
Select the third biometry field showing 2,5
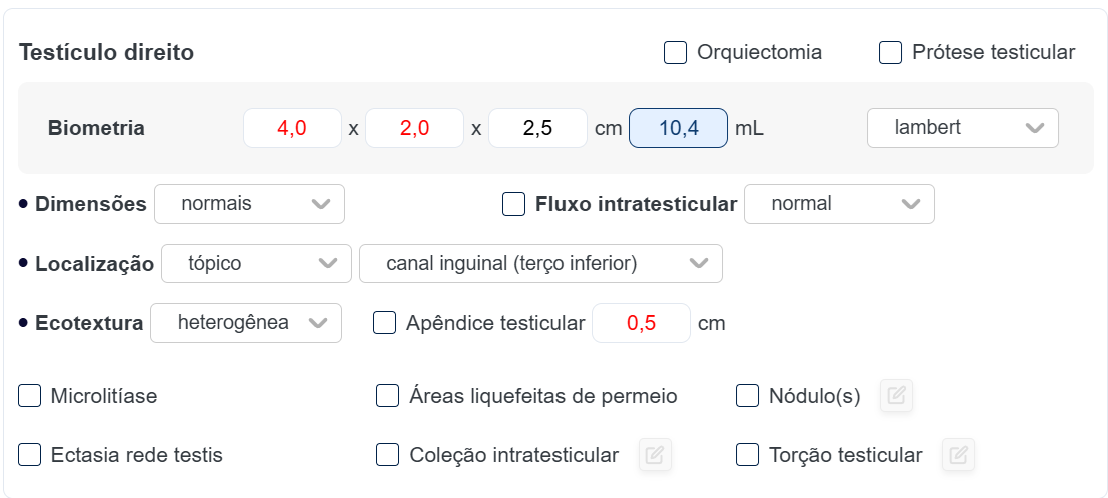537,128
